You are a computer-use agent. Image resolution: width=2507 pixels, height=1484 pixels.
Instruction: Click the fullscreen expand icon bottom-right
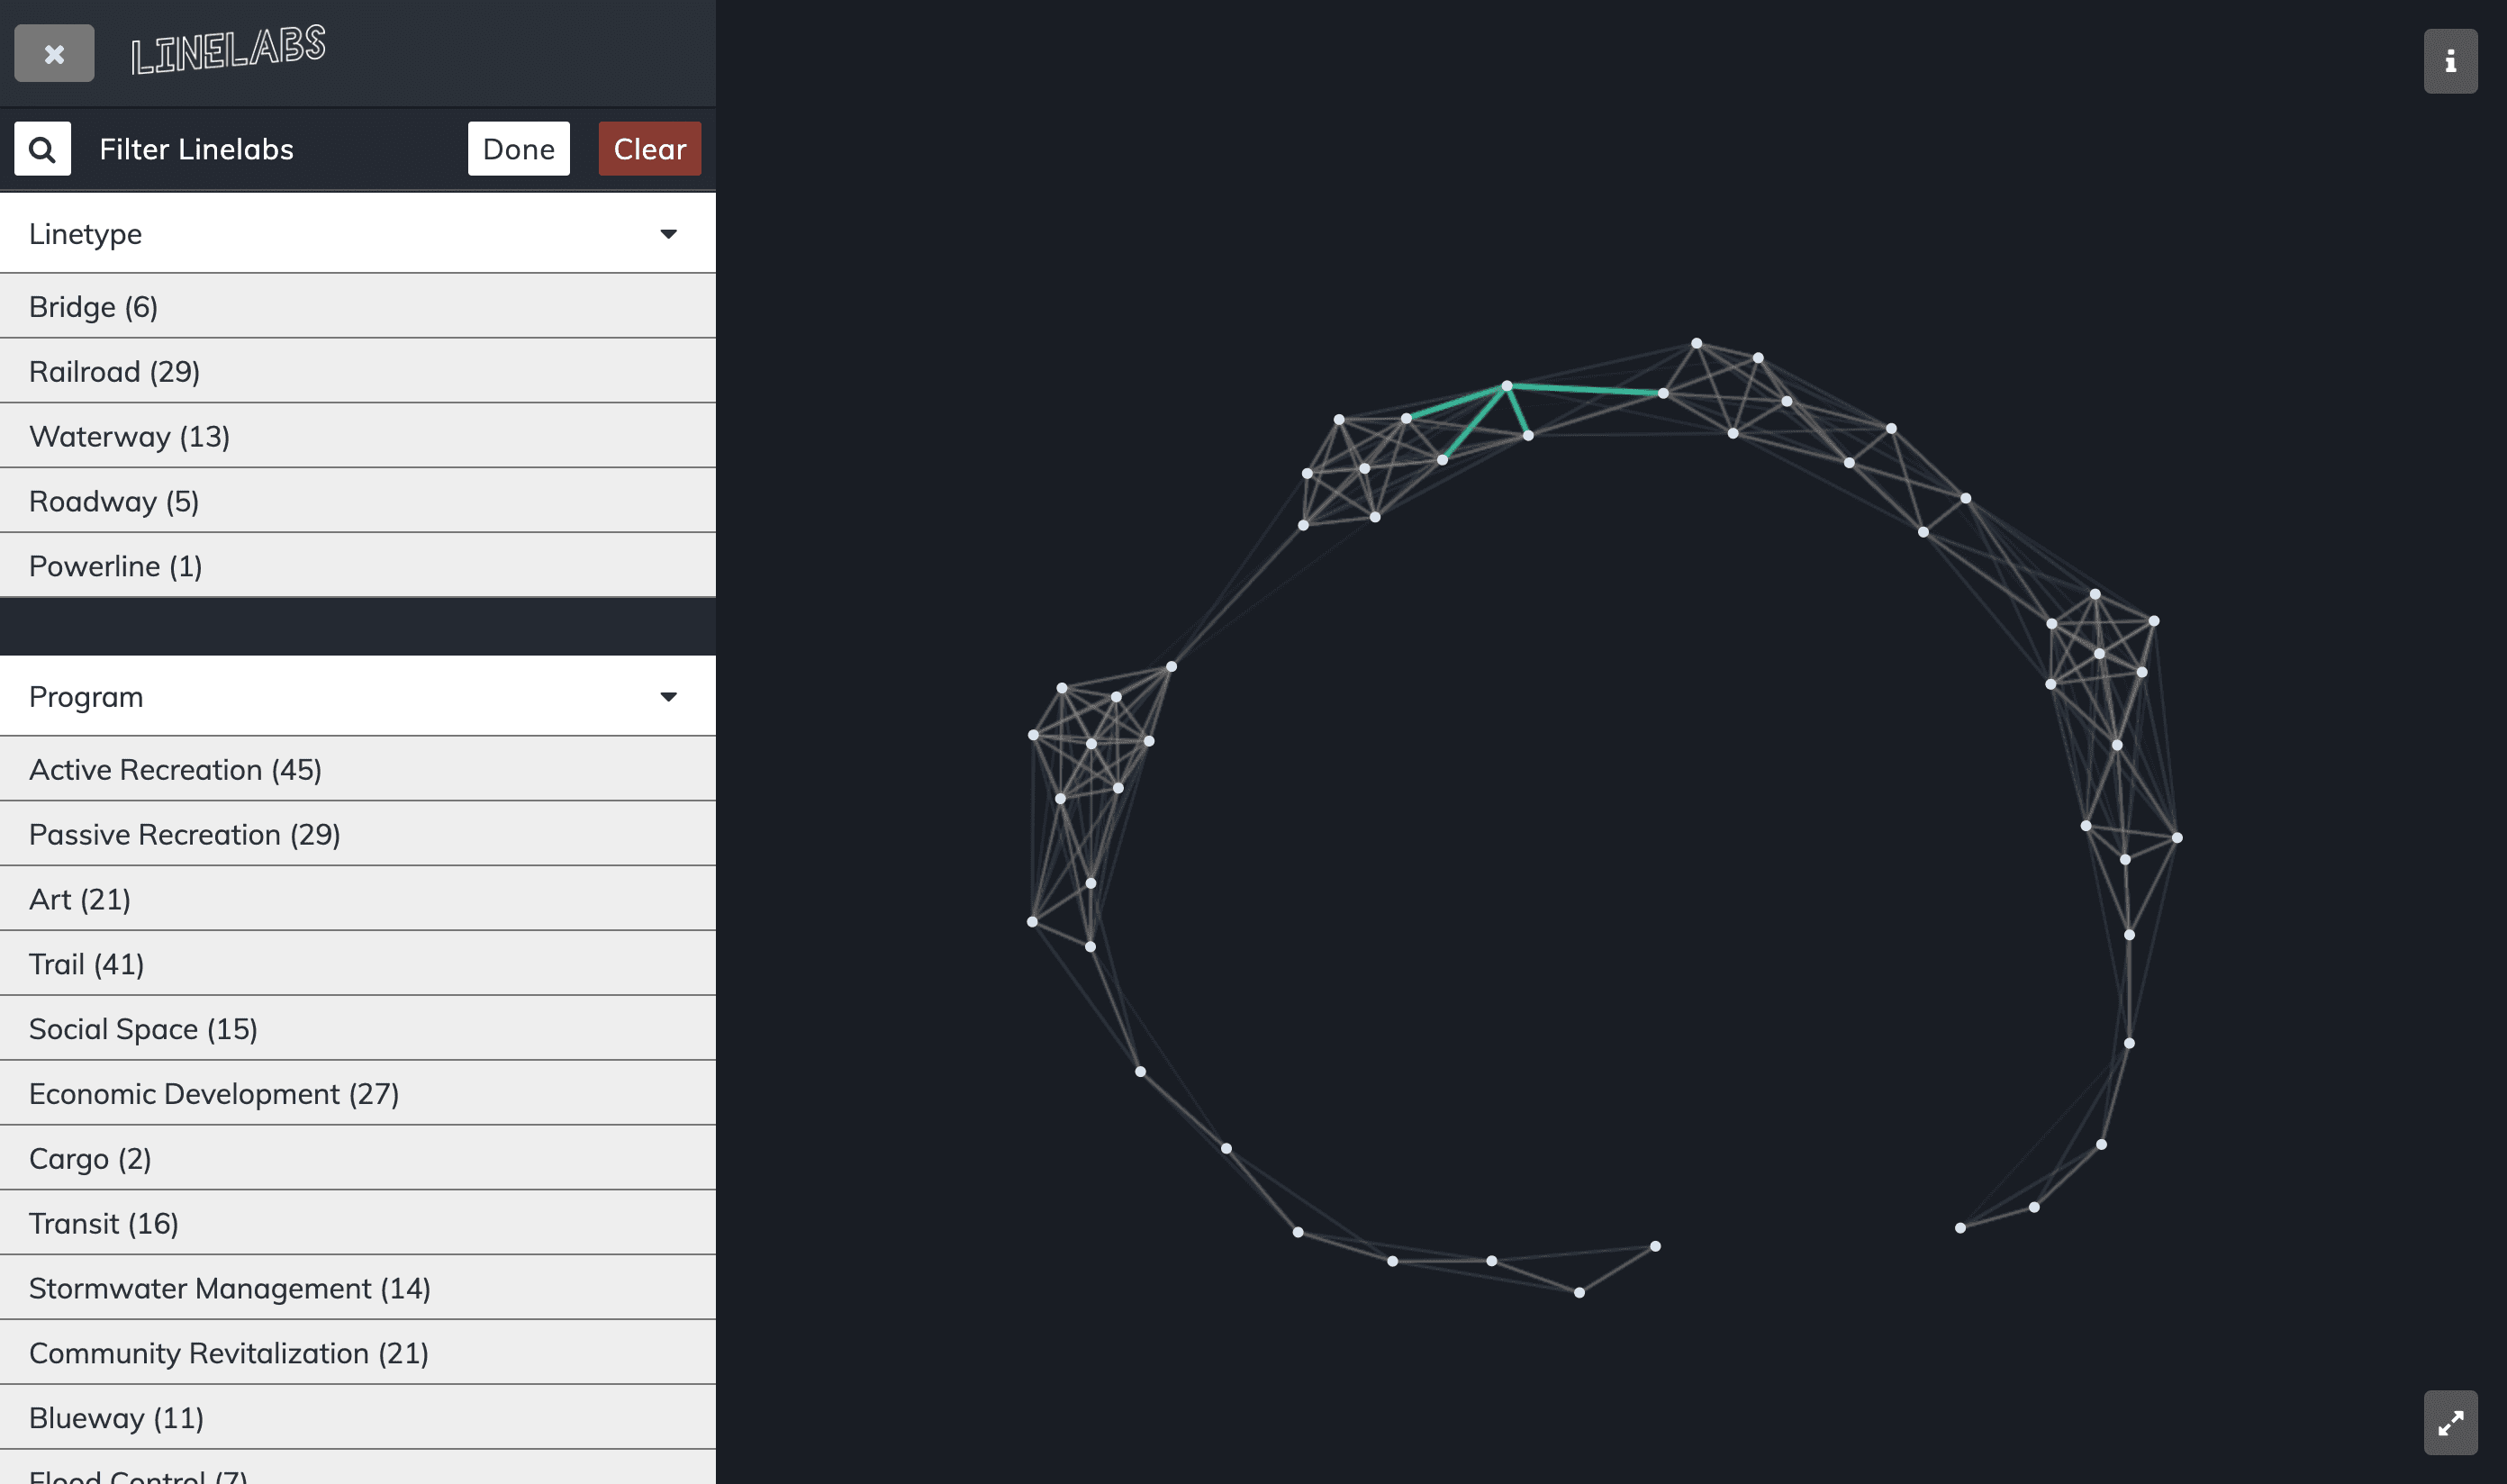[2452, 1422]
